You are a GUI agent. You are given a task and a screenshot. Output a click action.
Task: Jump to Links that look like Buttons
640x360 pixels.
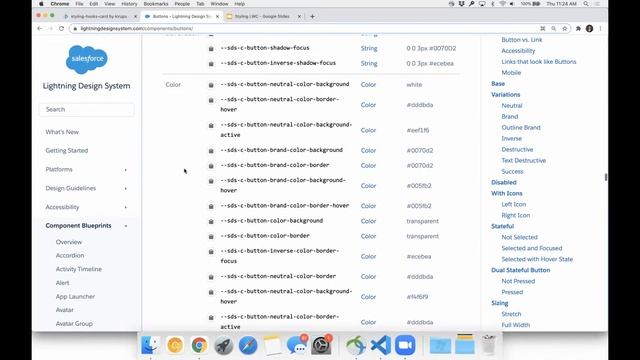pos(539,62)
